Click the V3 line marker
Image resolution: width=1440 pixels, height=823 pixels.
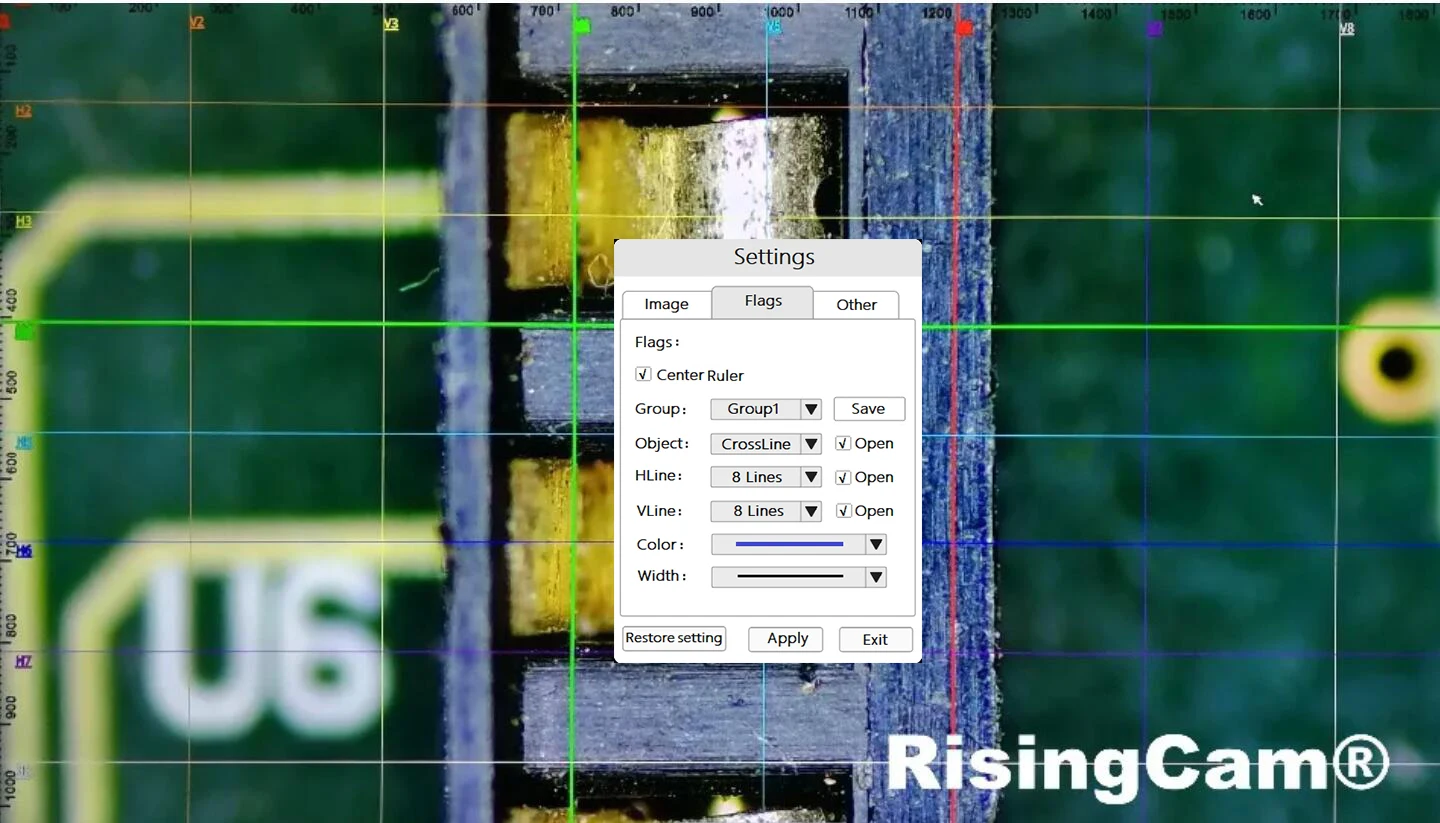point(391,24)
